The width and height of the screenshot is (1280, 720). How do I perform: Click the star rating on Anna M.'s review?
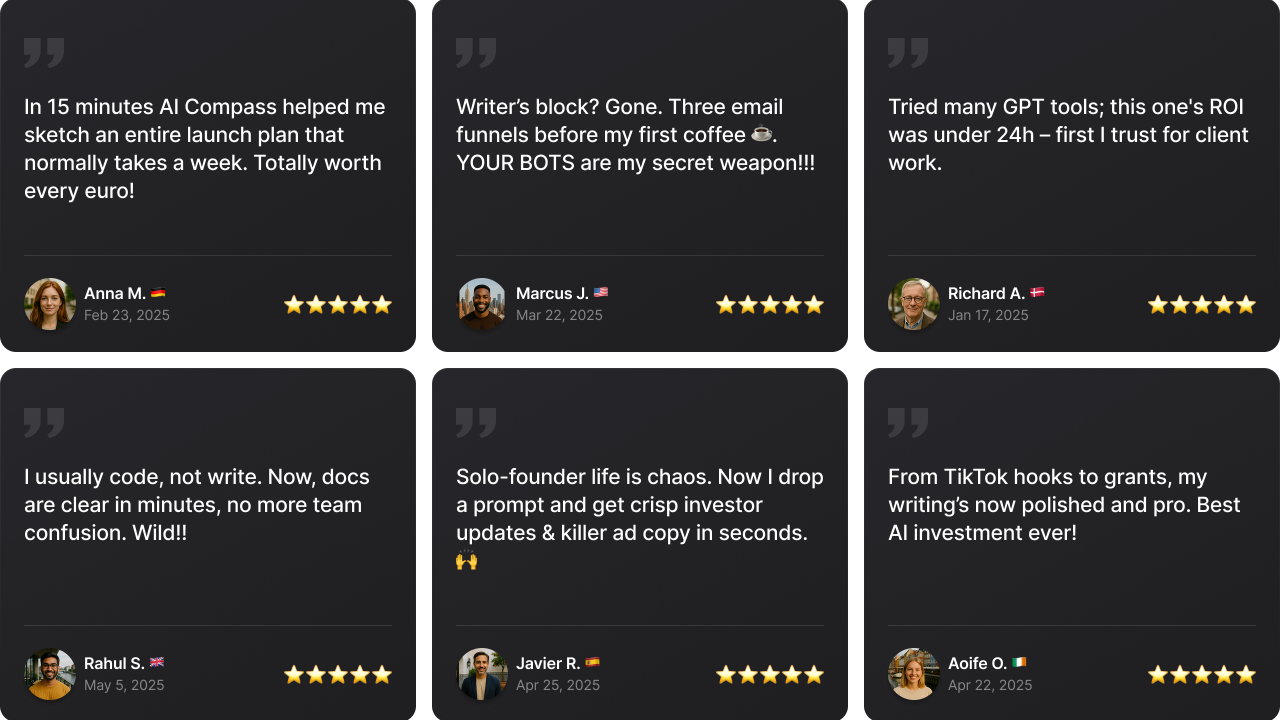coord(338,305)
